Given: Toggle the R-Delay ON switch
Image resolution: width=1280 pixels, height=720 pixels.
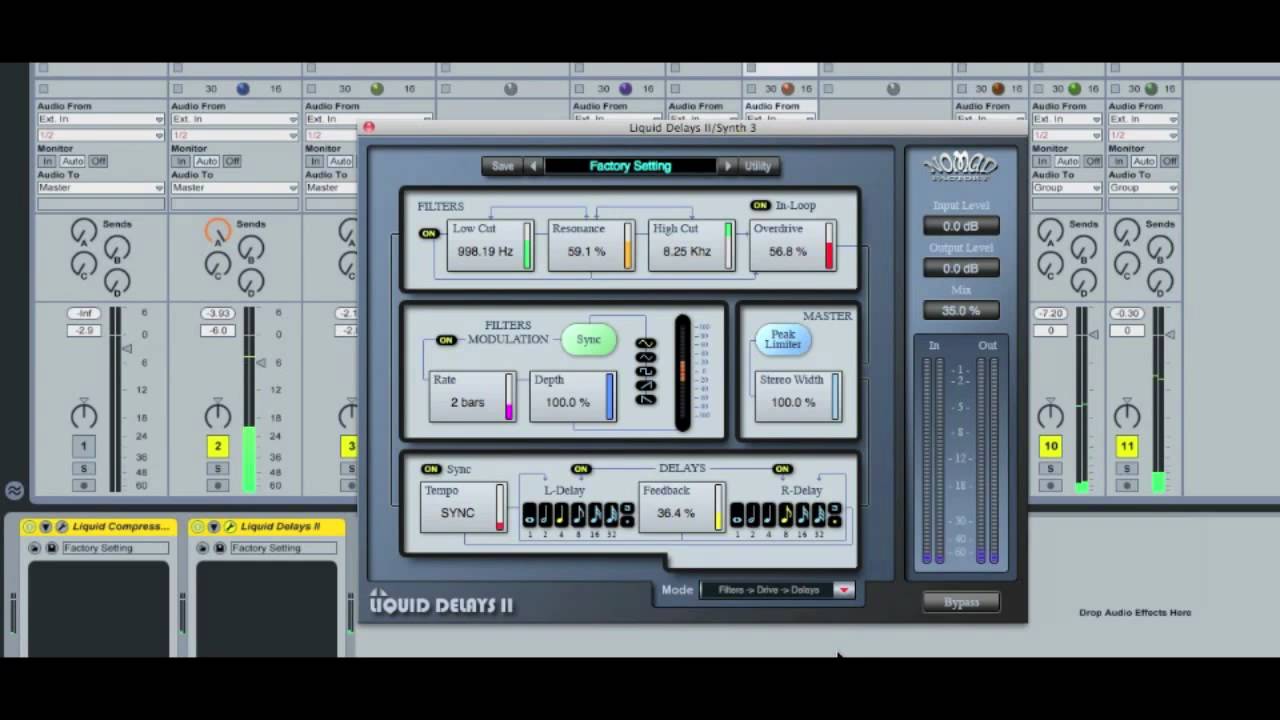Looking at the screenshot, I should [782, 469].
